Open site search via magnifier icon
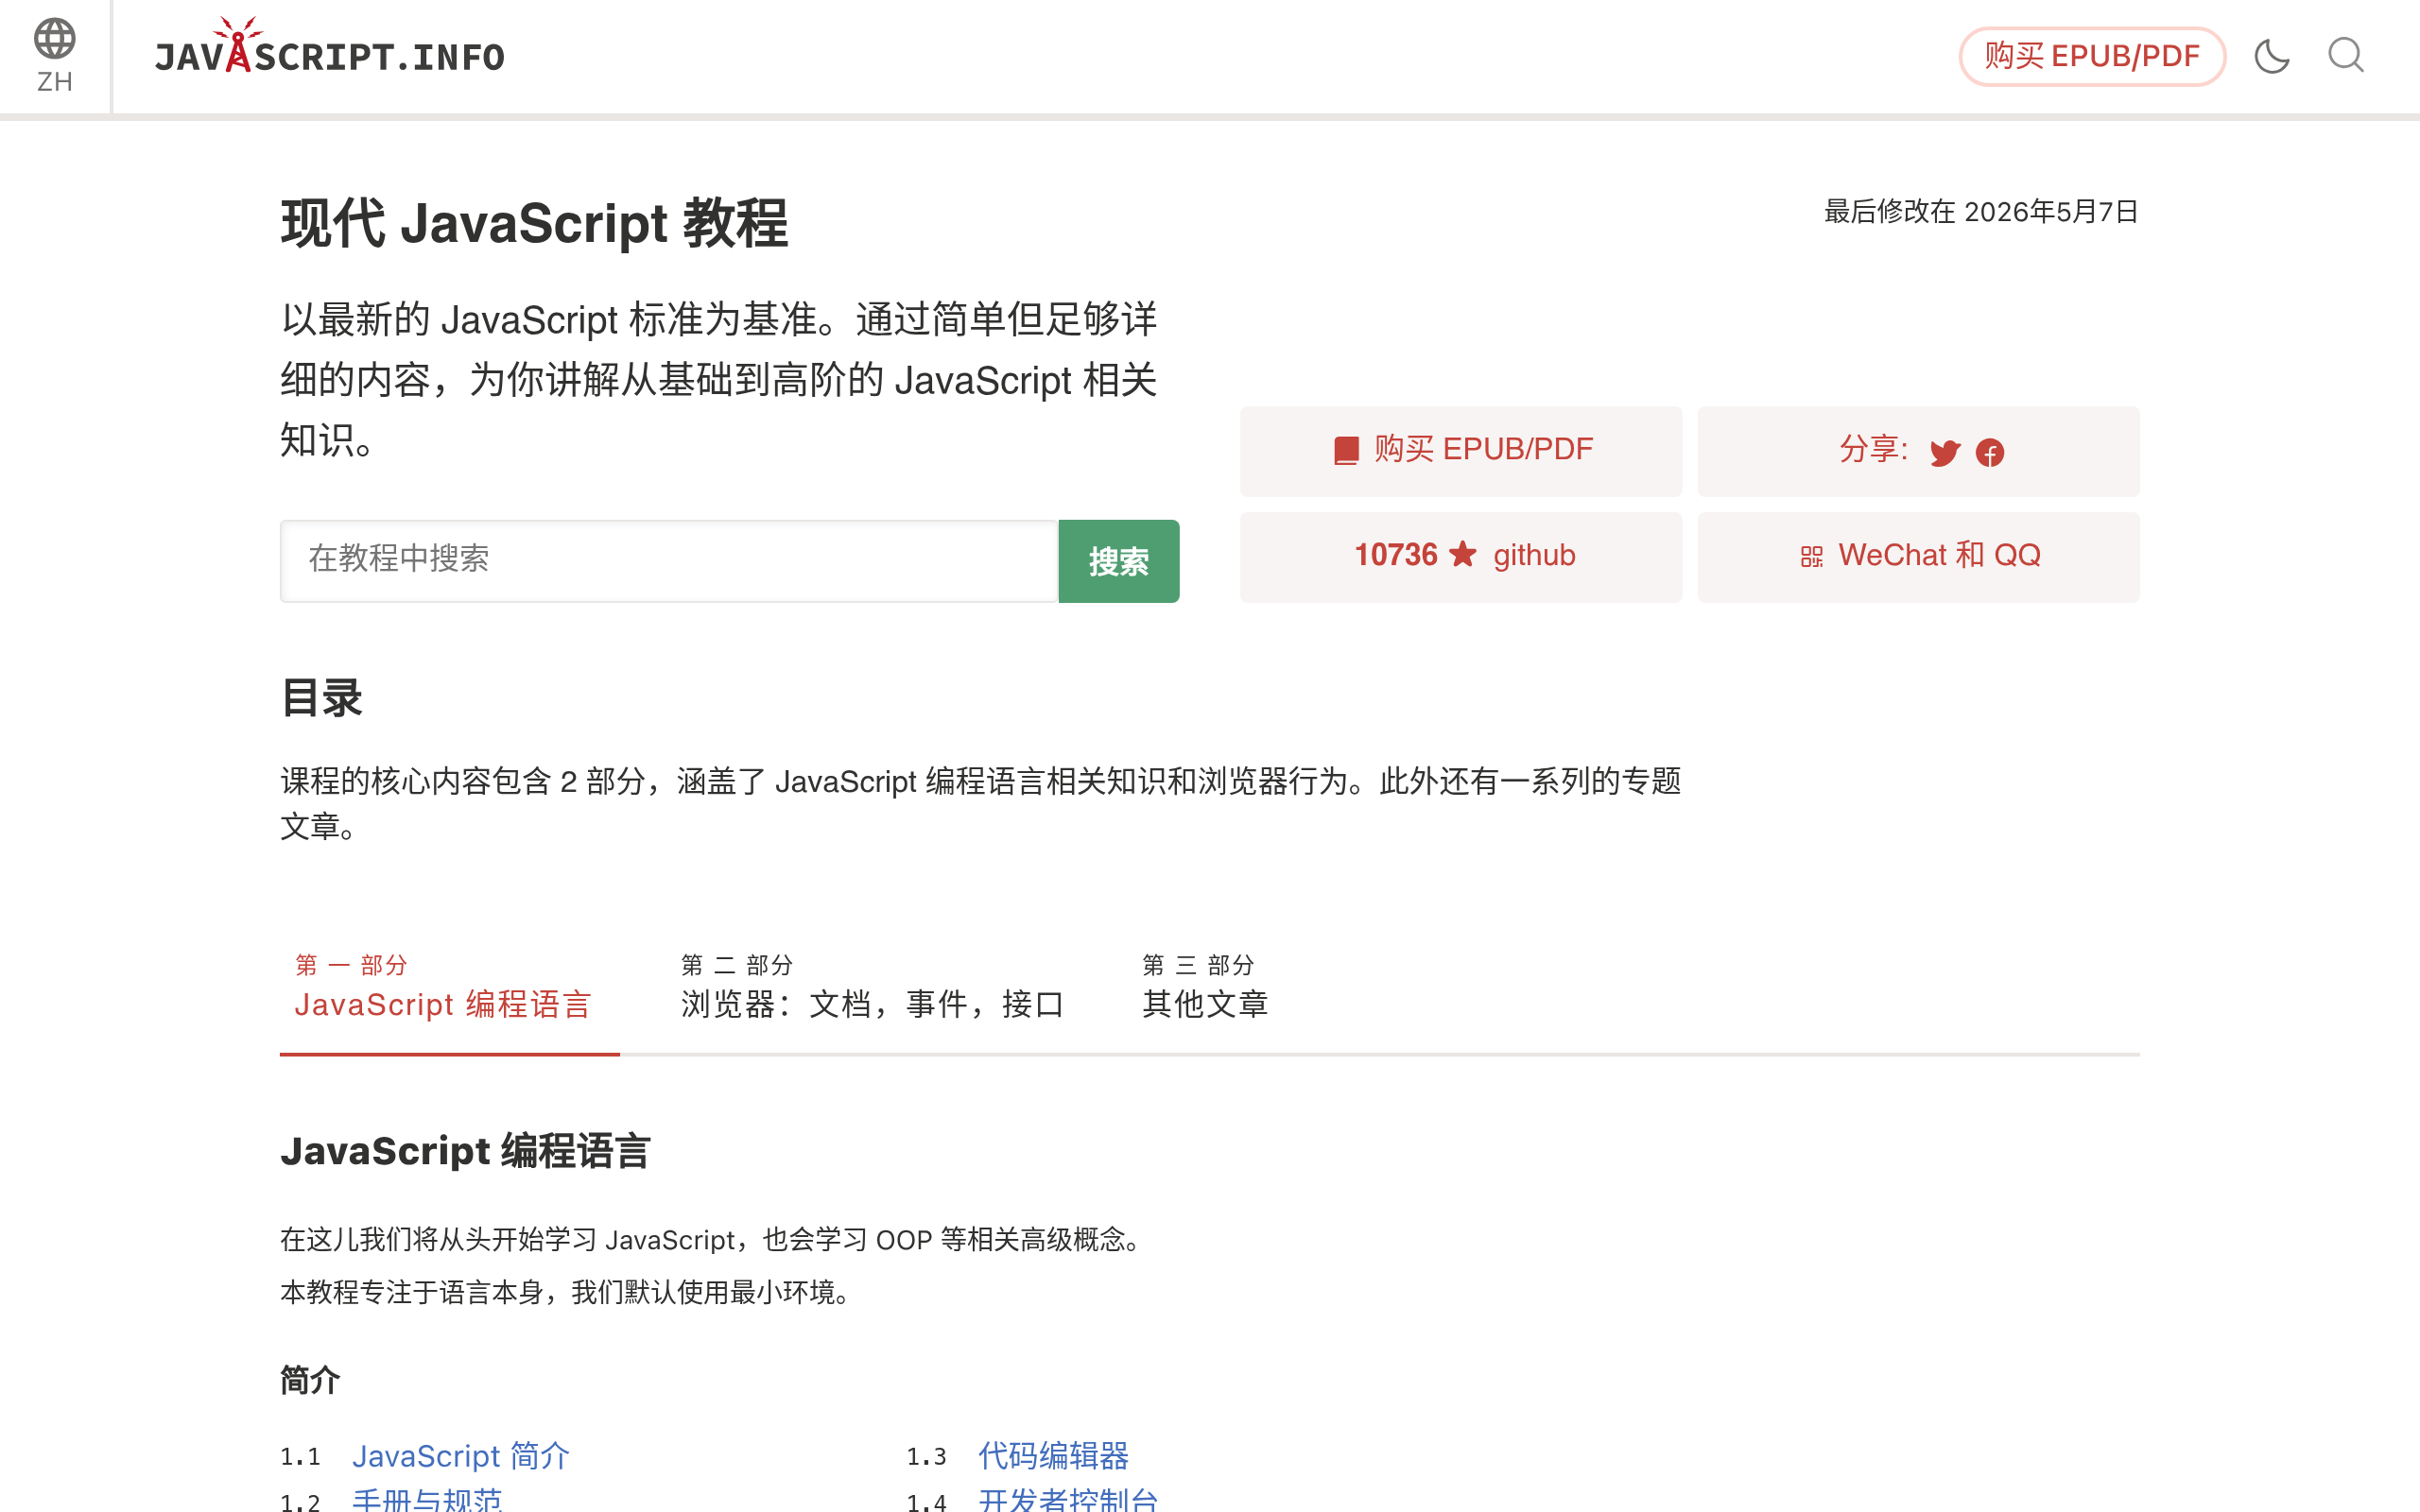The width and height of the screenshot is (2420, 1512). [x=2345, y=56]
